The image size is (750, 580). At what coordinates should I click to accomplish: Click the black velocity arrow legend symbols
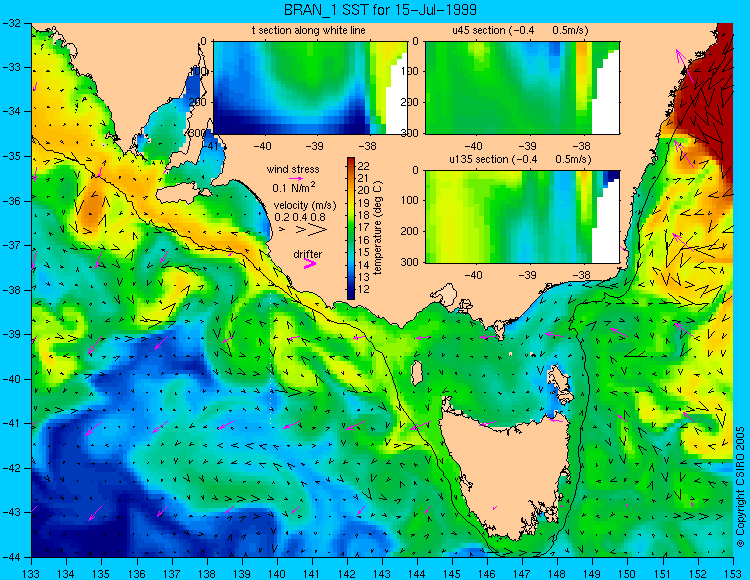point(304,230)
